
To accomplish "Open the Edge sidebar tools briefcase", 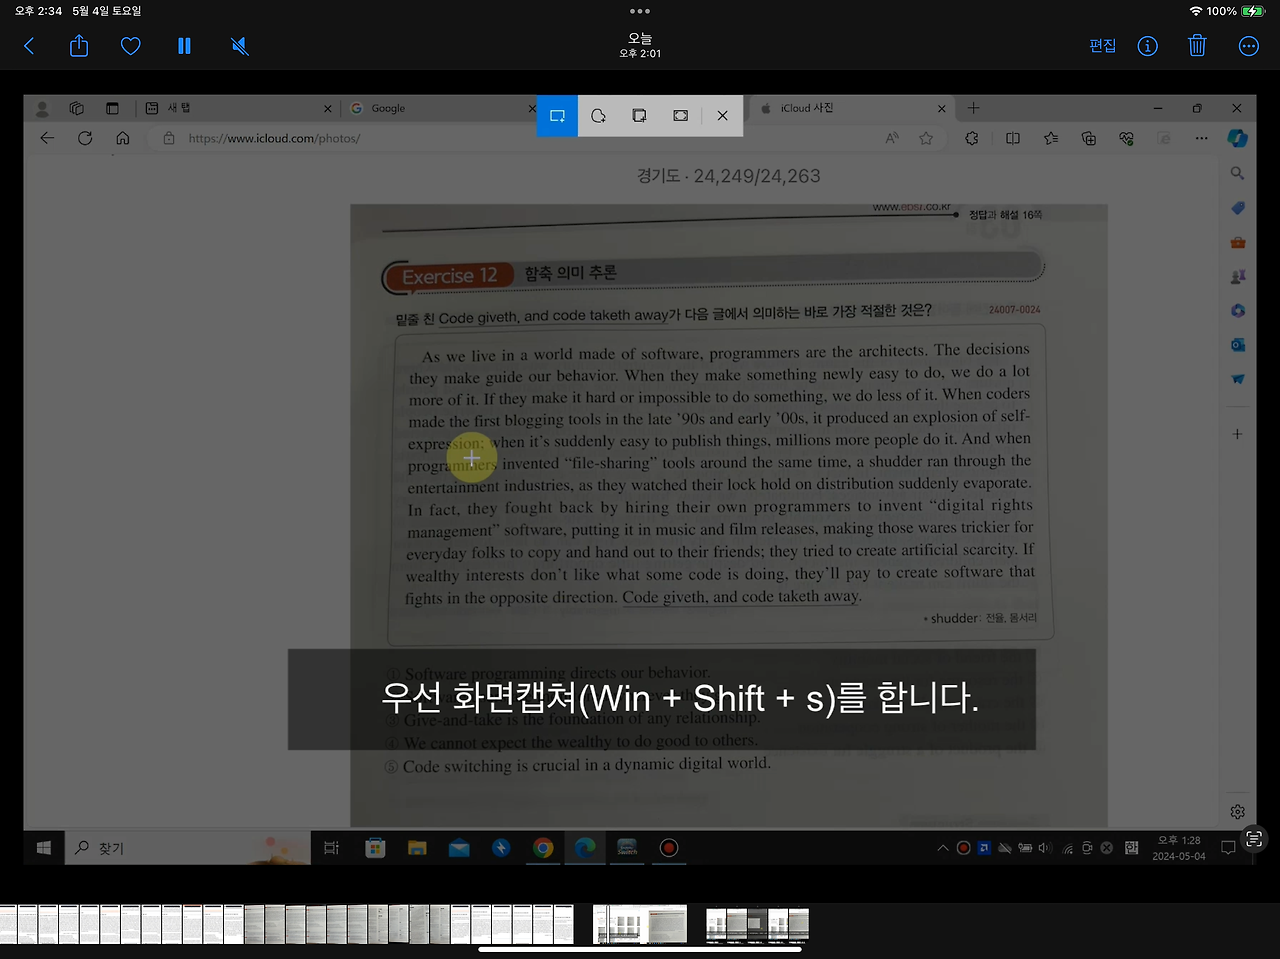I will click(1238, 242).
